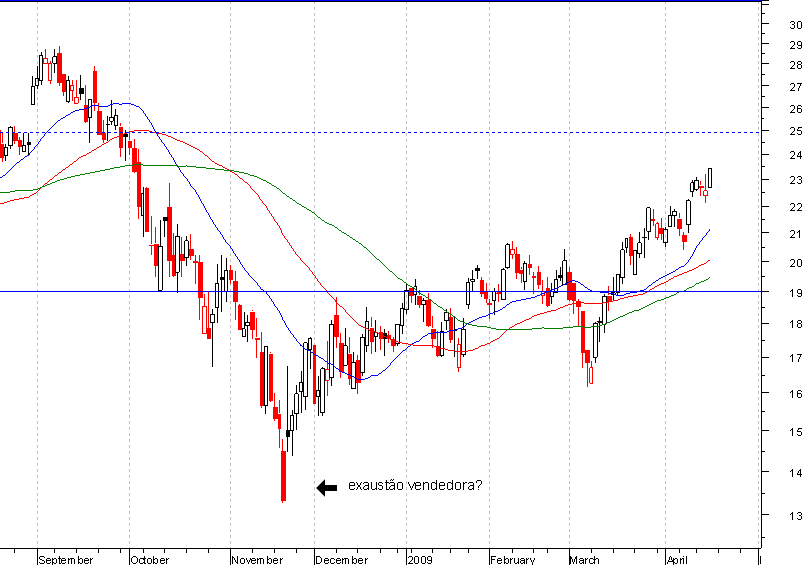Click the September label on the time axis

click(x=66, y=560)
